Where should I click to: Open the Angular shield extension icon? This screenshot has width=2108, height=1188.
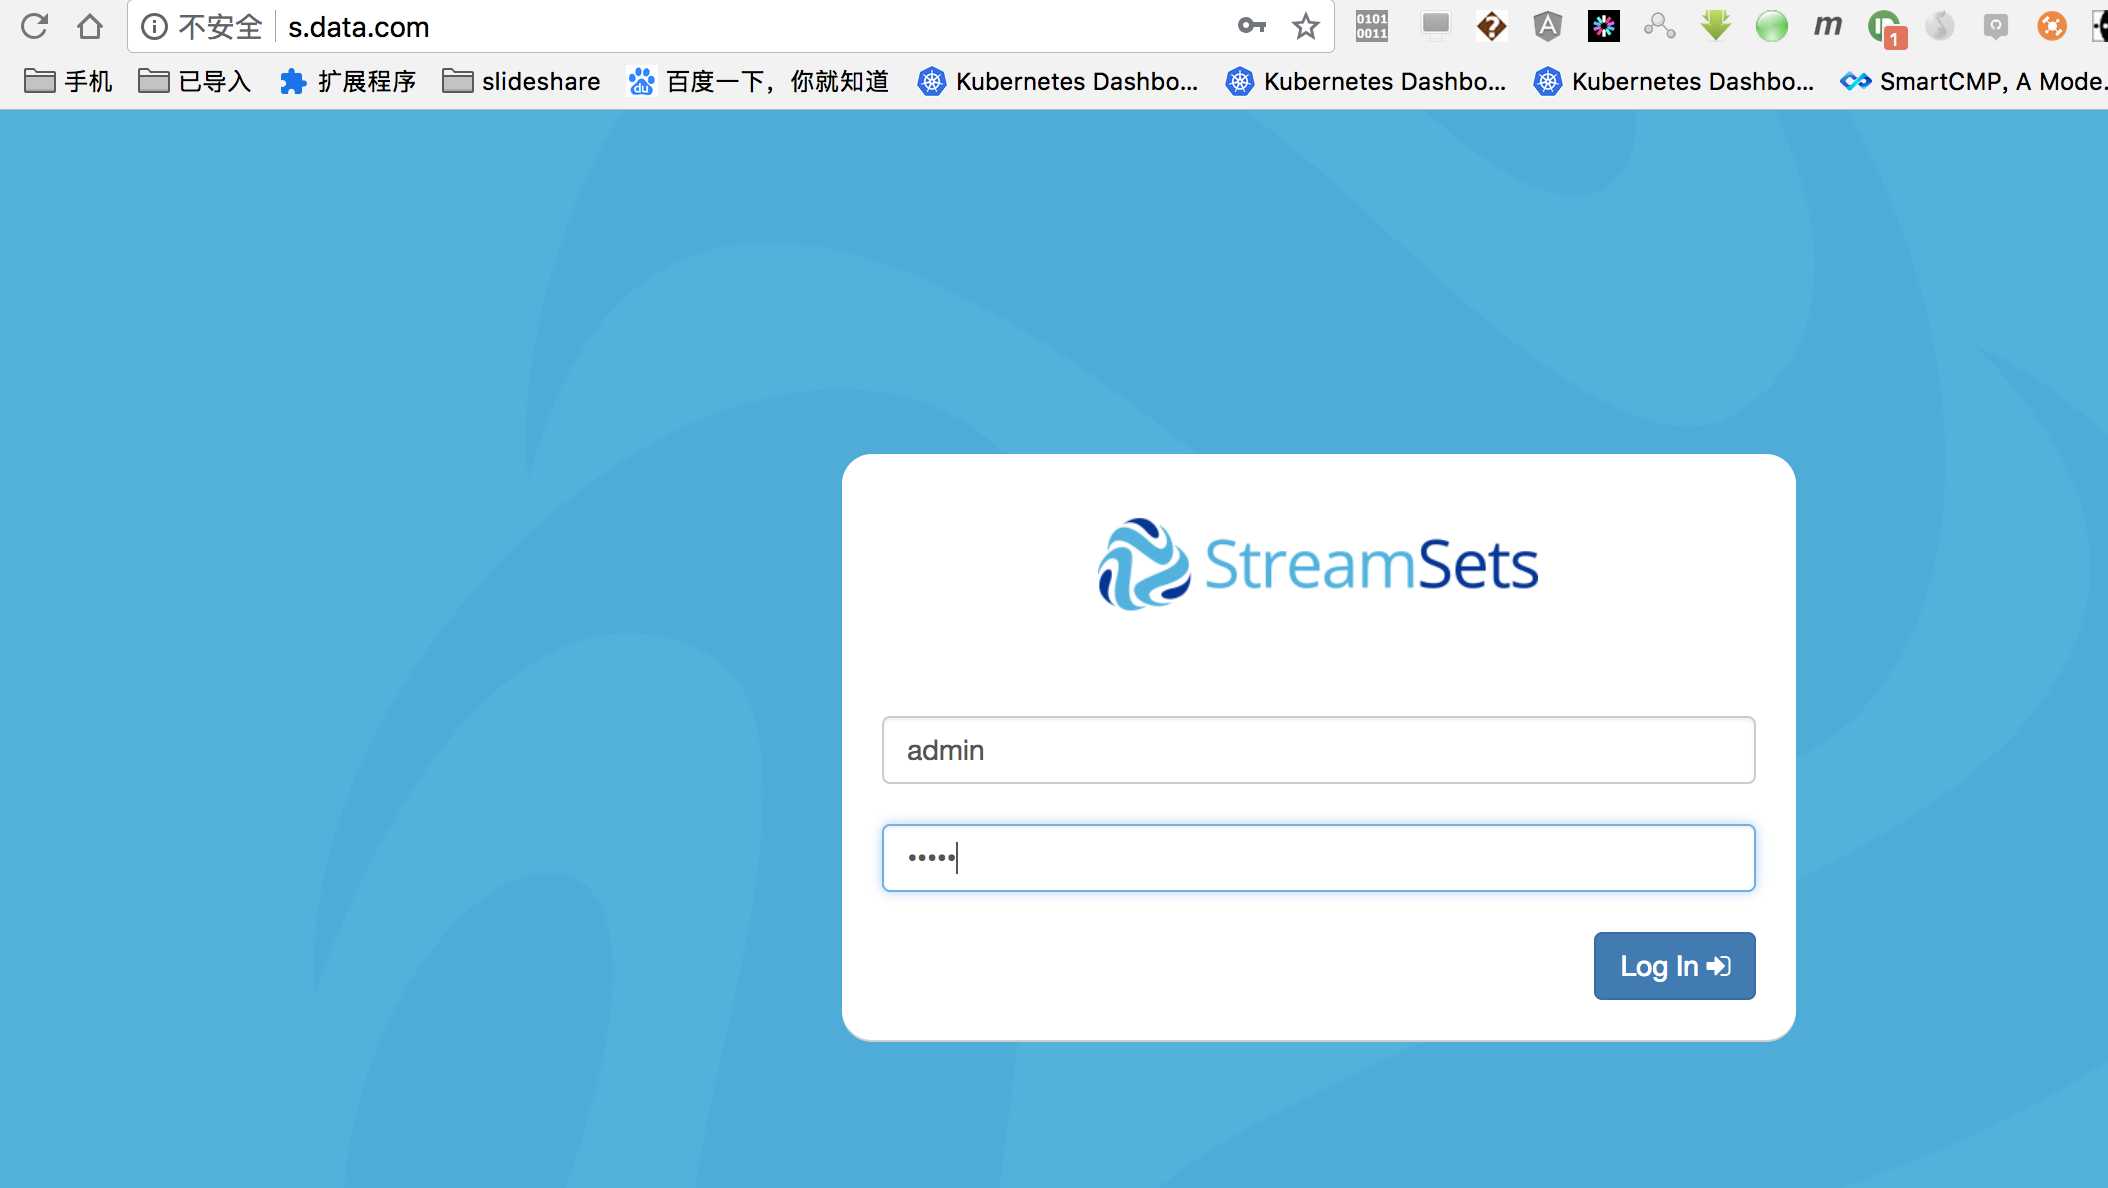click(1547, 26)
